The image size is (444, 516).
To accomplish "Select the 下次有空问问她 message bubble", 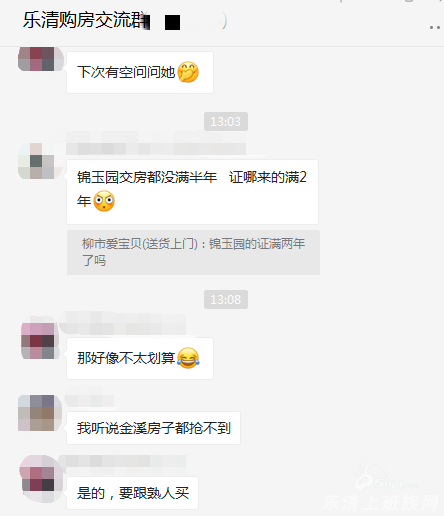I will (x=140, y=72).
